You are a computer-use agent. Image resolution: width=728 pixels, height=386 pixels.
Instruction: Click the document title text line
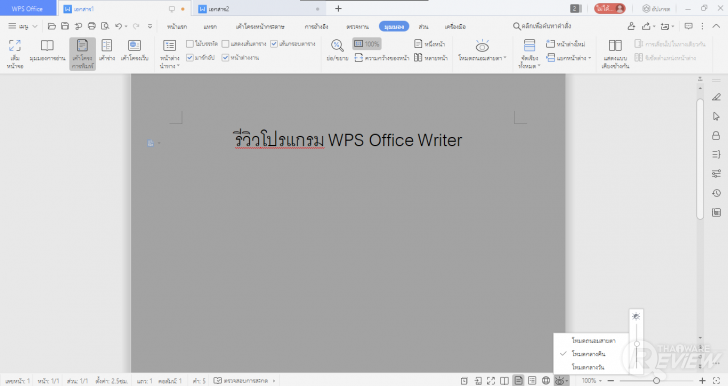click(x=347, y=140)
